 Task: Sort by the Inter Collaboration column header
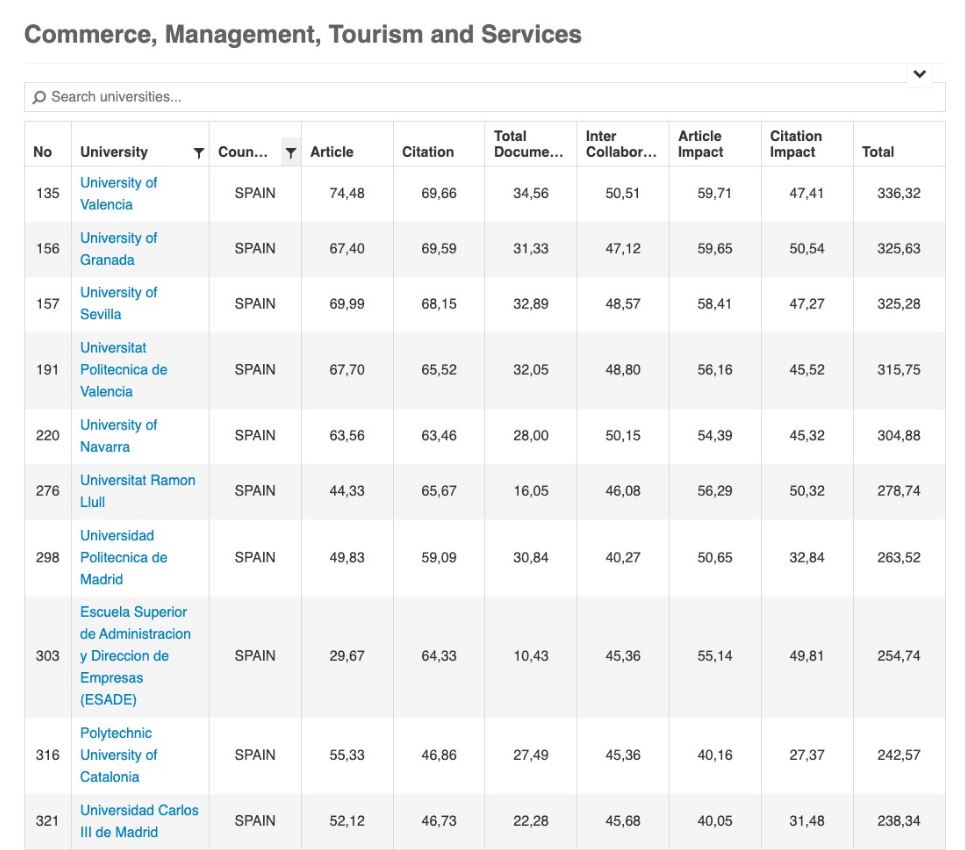620,144
